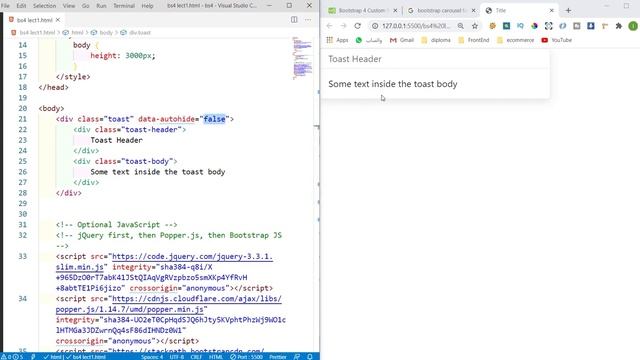Open the Chrome profile avatar
This screenshot has height=360, width=640.
[x=633, y=26]
